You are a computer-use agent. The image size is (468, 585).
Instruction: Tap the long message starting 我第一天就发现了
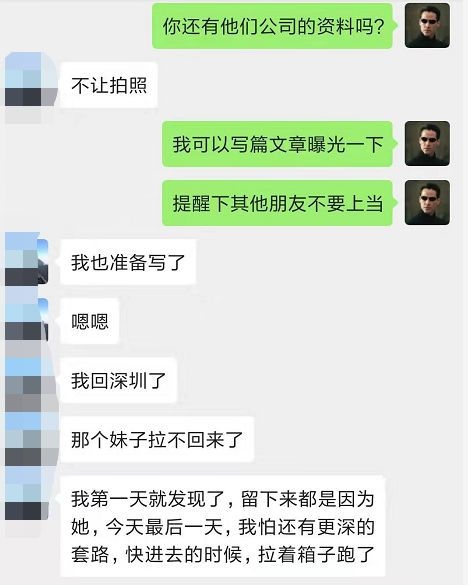(223, 526)
